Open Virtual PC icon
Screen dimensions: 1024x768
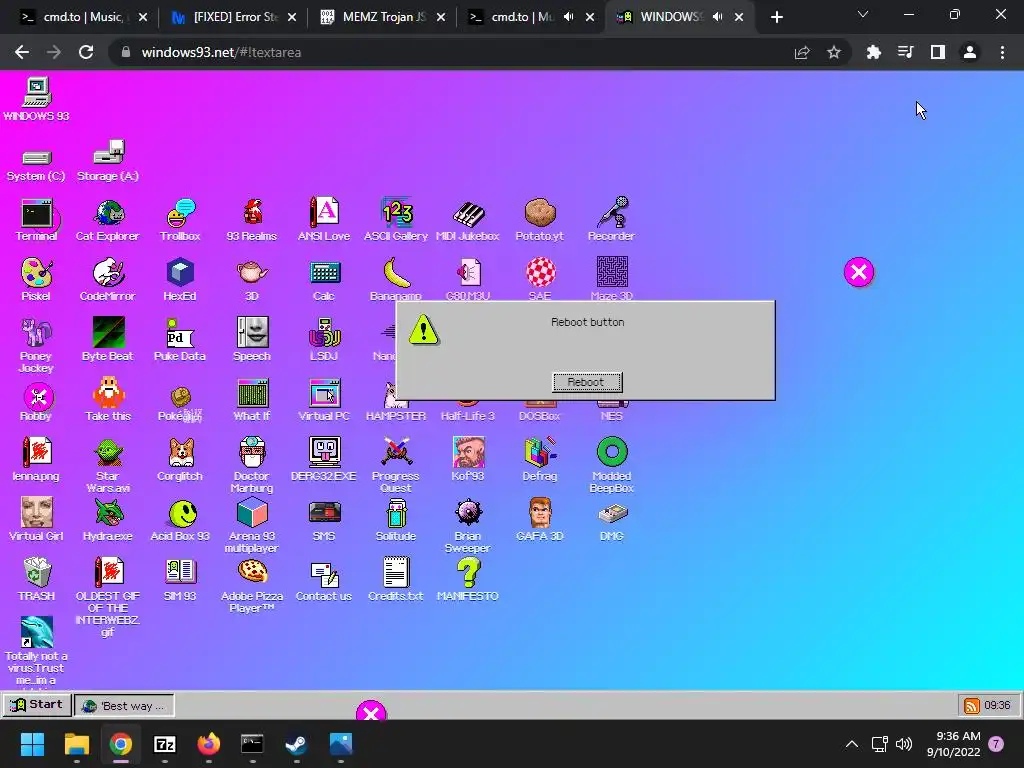click(x=324, y=393)
